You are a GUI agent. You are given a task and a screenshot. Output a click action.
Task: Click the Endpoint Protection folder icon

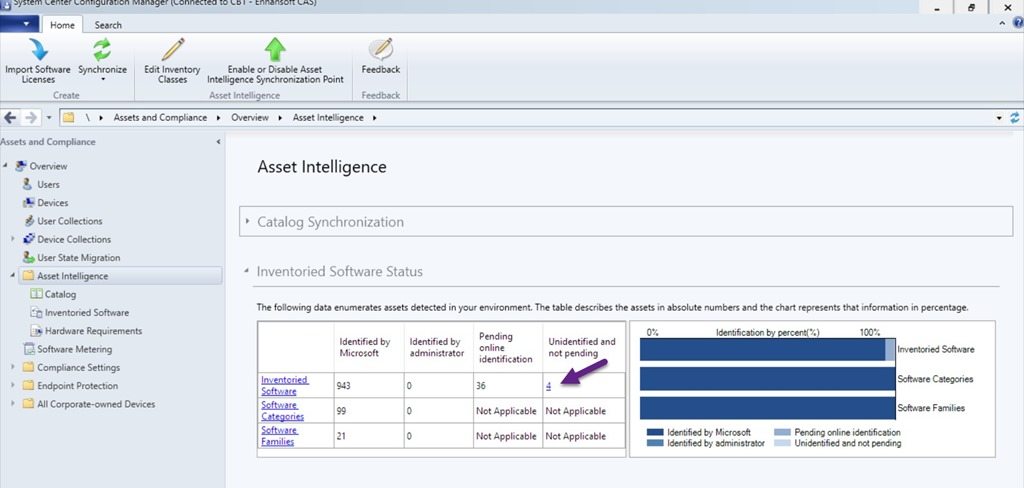tap(28, 385)
